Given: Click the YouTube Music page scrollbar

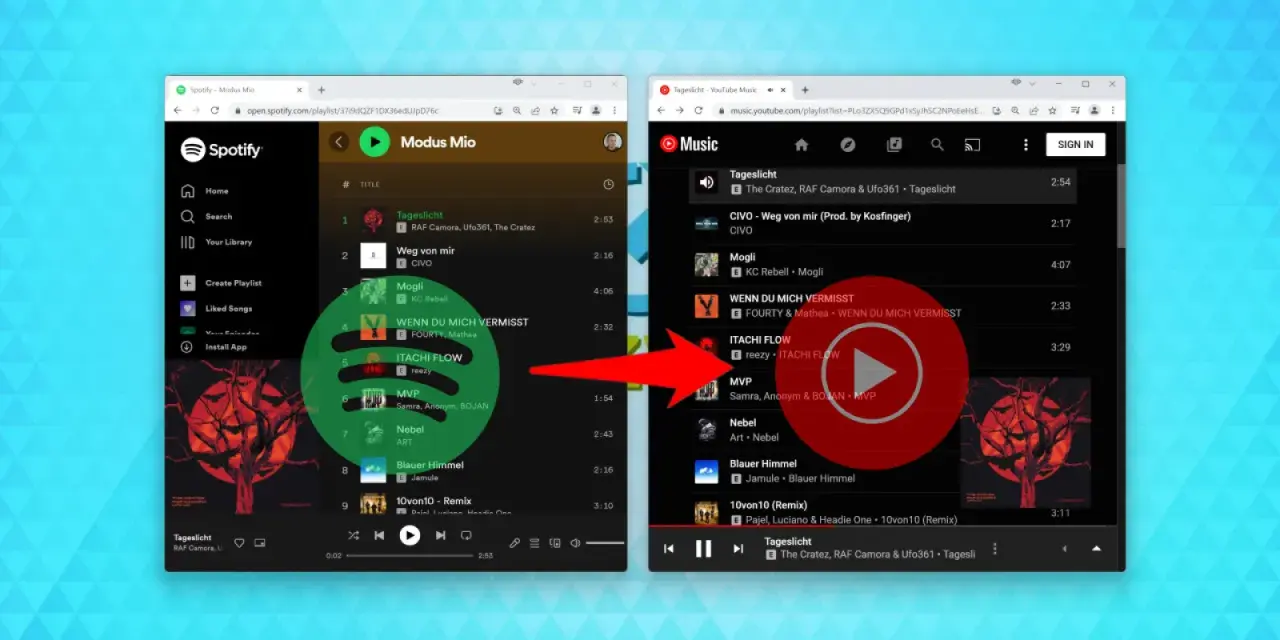Looking at the screenshot, I should (x=1121, y=207).
